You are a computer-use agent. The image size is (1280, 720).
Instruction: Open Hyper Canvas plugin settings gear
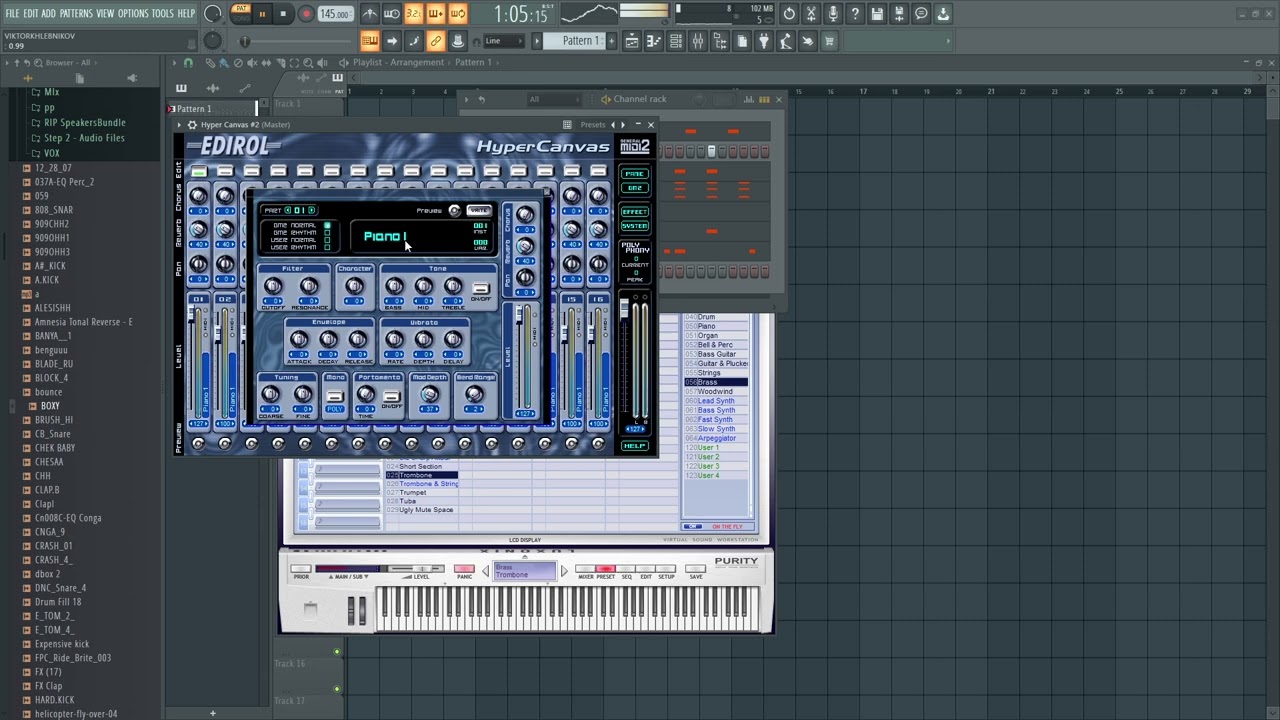click(x=192, y=125)
